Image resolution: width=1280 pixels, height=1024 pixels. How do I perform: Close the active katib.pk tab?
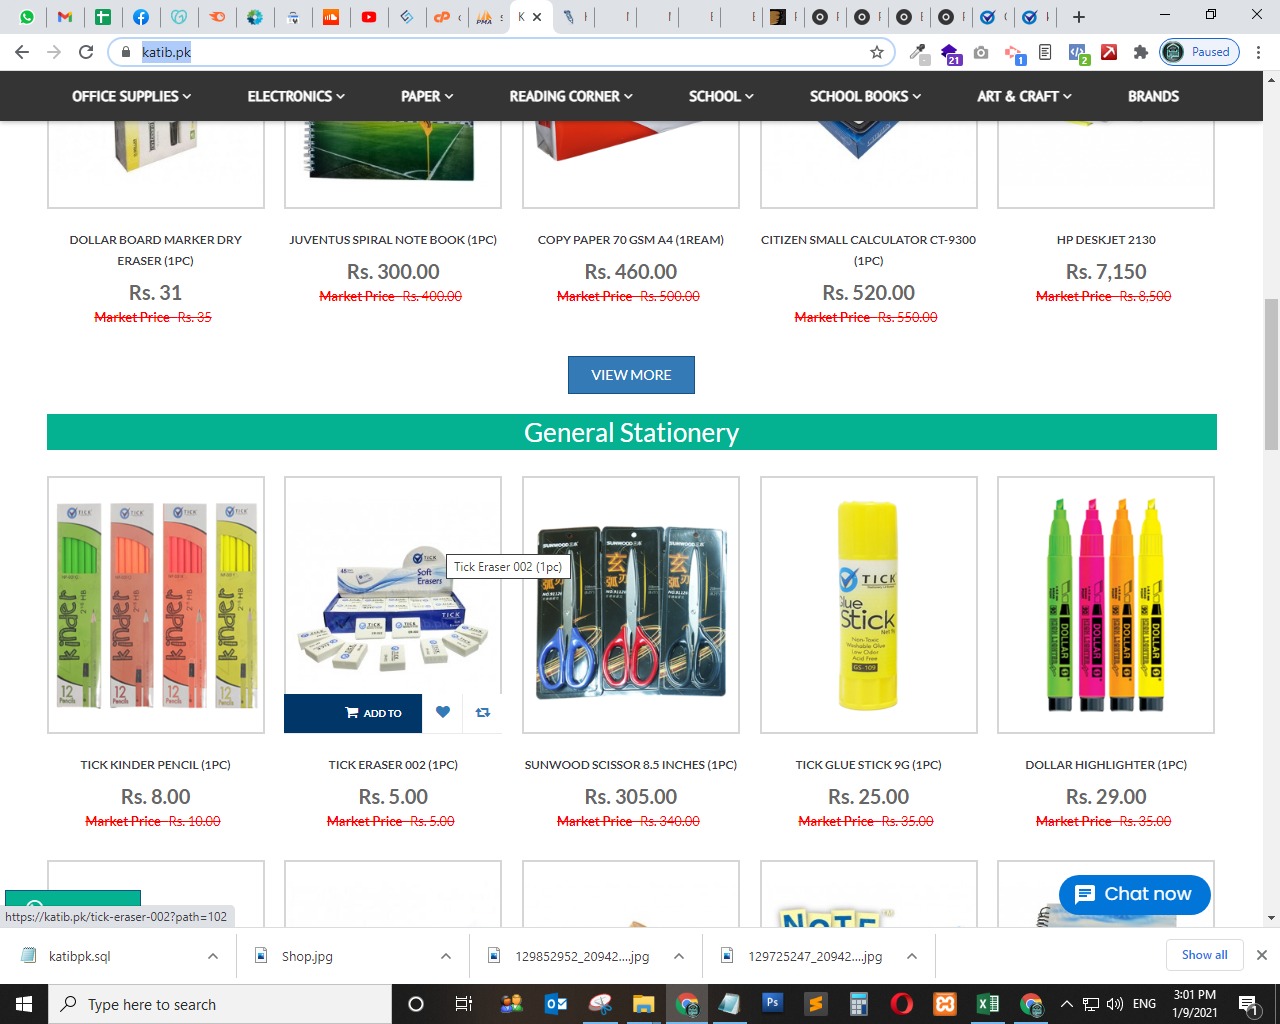pyautogui.click(x=537, y=17)
